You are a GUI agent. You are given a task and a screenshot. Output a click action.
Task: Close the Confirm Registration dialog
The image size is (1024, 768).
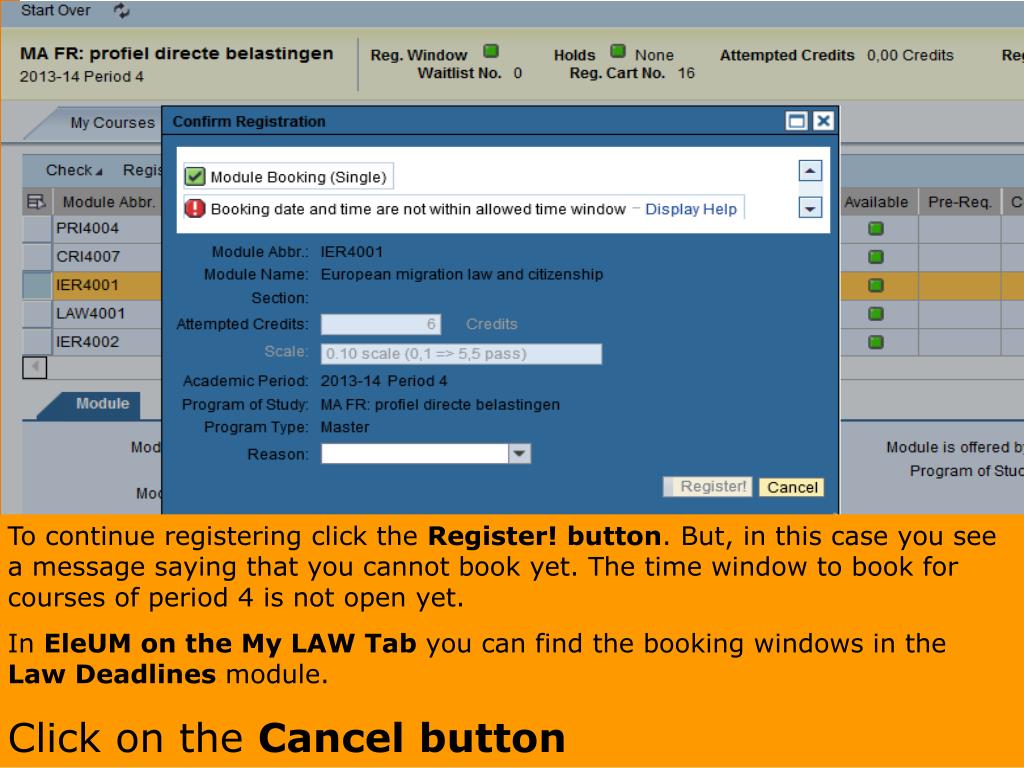824,121
